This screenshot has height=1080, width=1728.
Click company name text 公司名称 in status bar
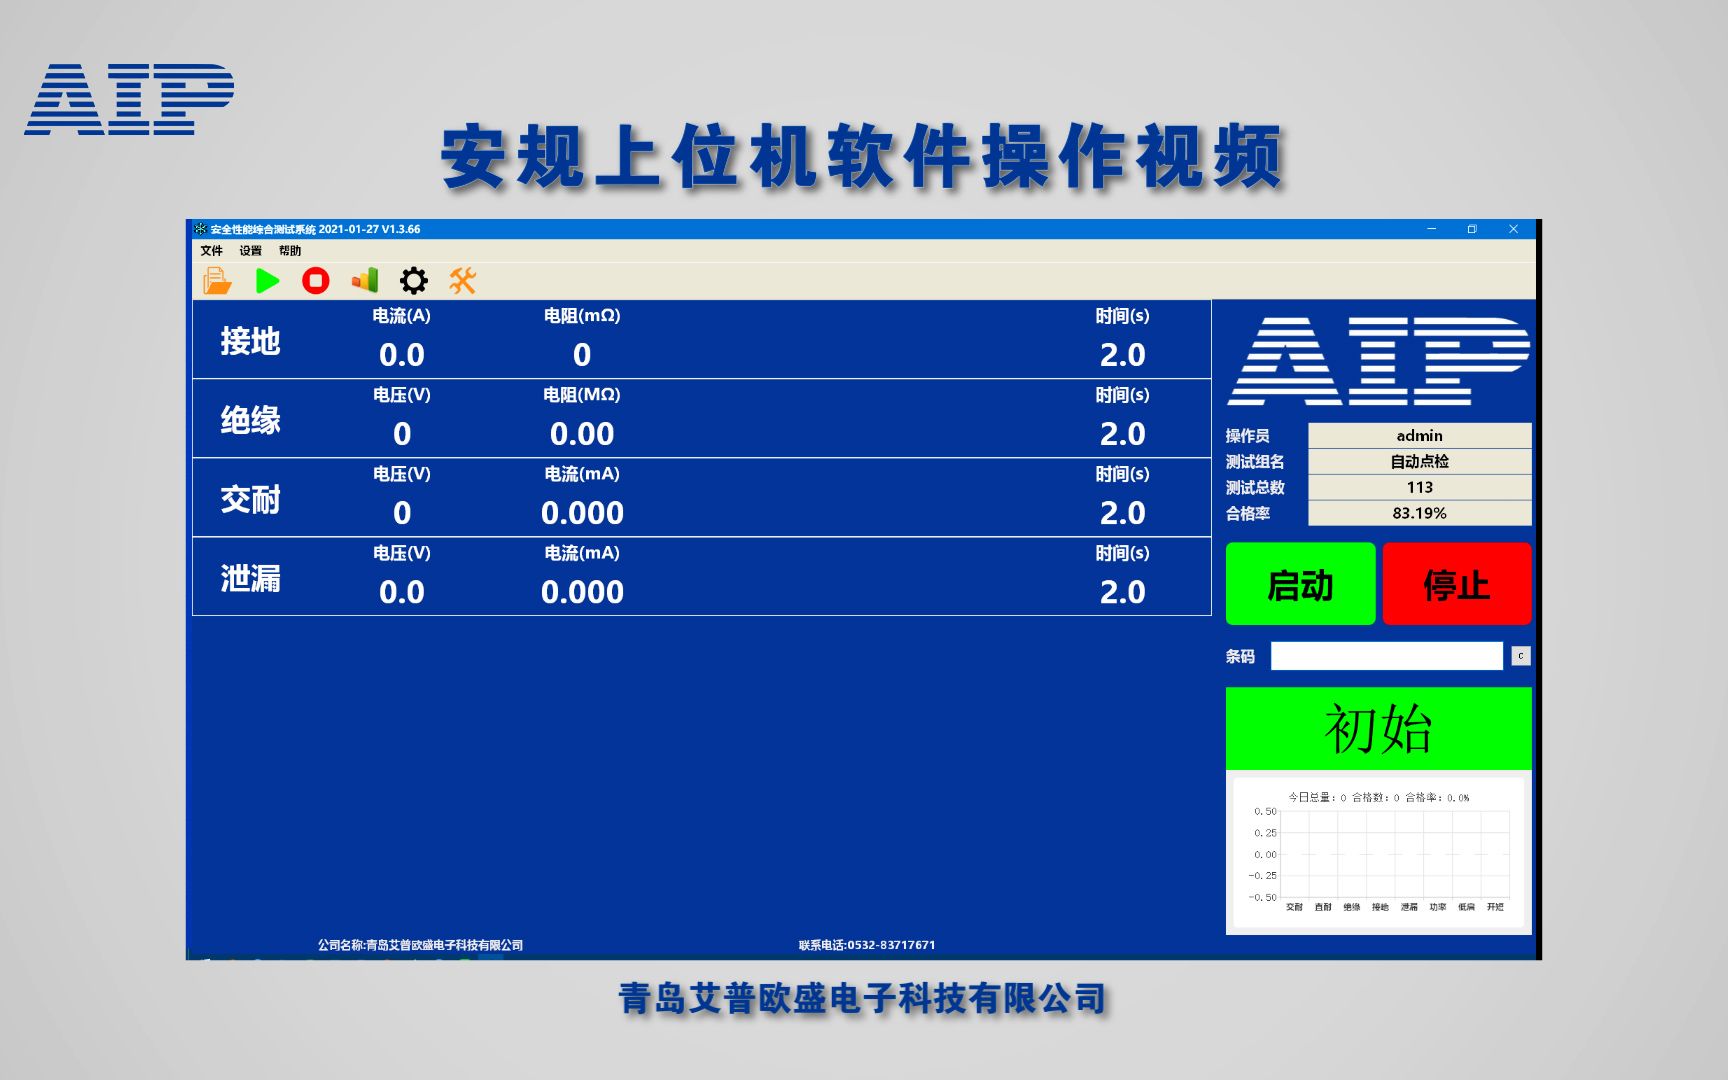tap(420, 945)
